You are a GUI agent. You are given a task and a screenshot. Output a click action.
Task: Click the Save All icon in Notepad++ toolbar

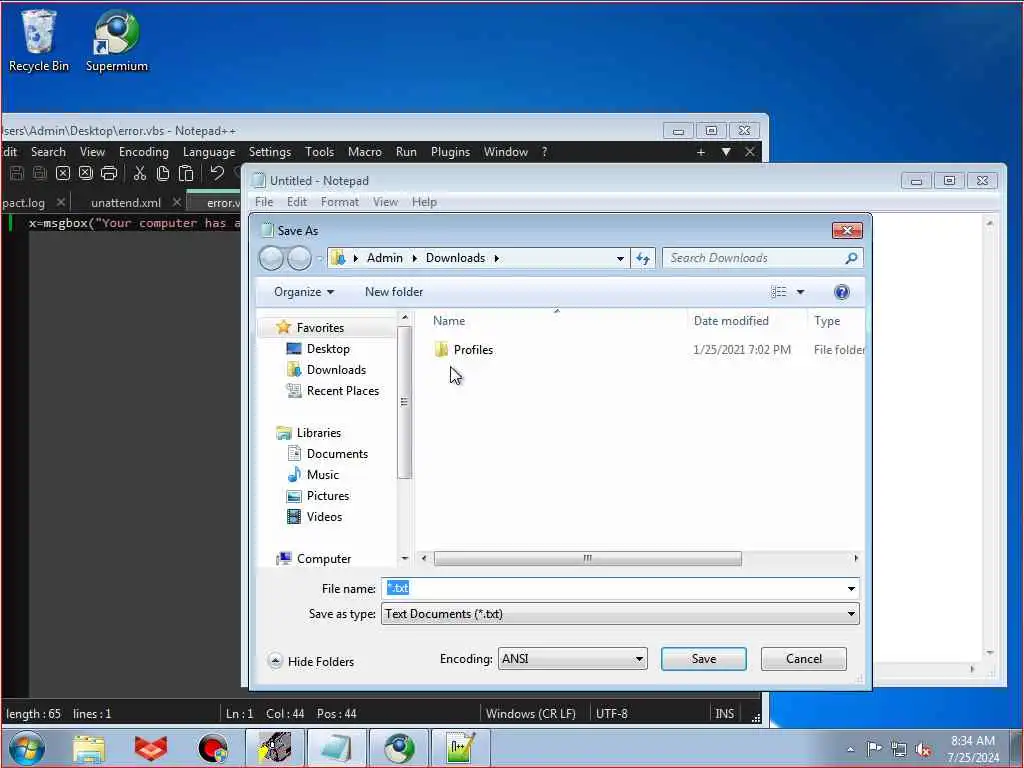40,173
